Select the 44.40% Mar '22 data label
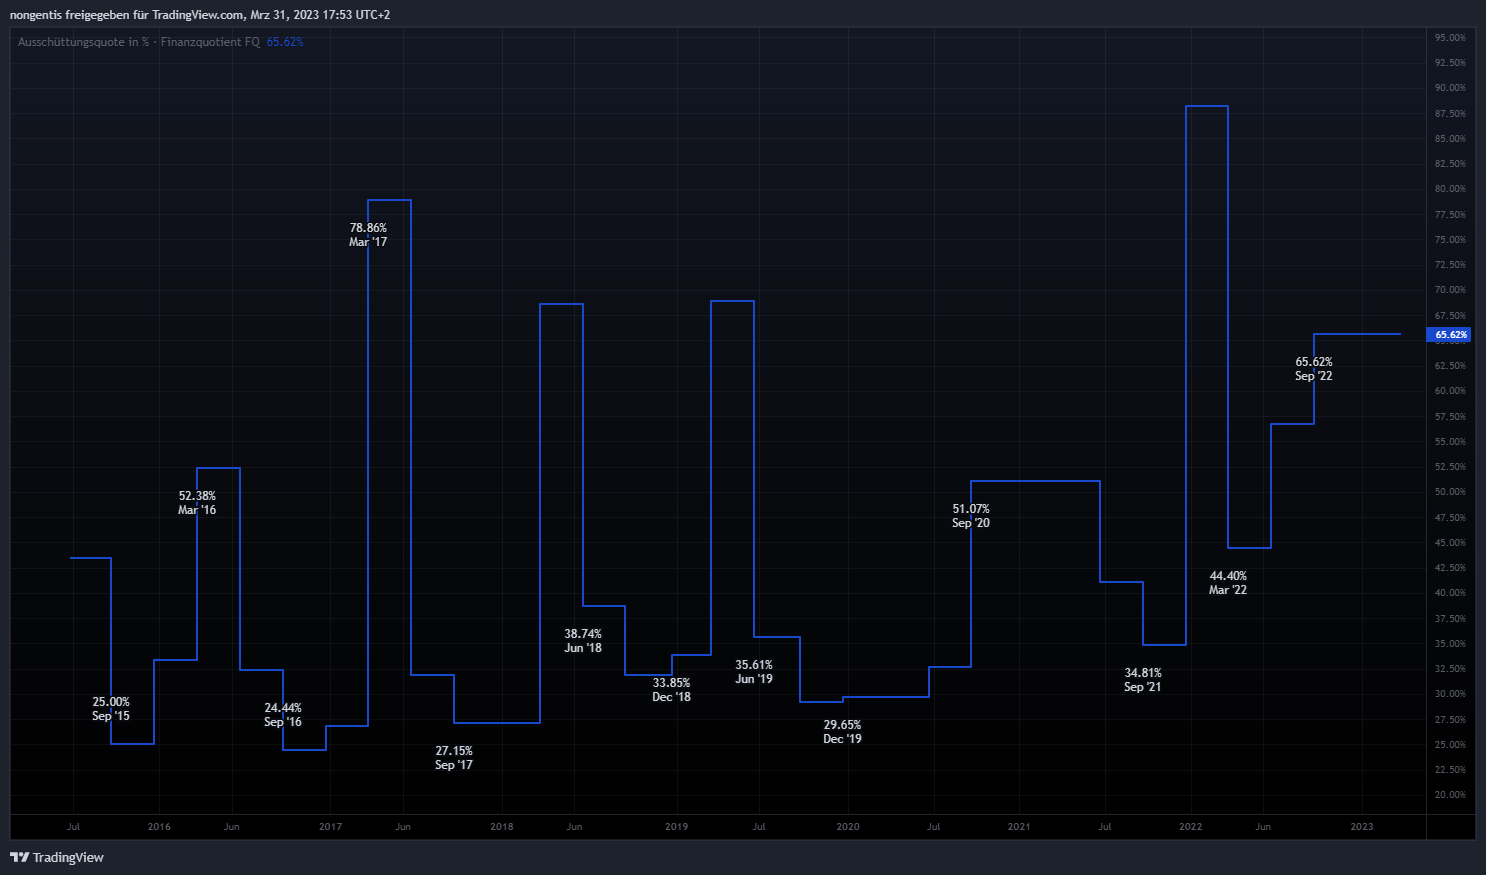The width and height of the screenshot is (1486, 875). tap(1228, 583)
